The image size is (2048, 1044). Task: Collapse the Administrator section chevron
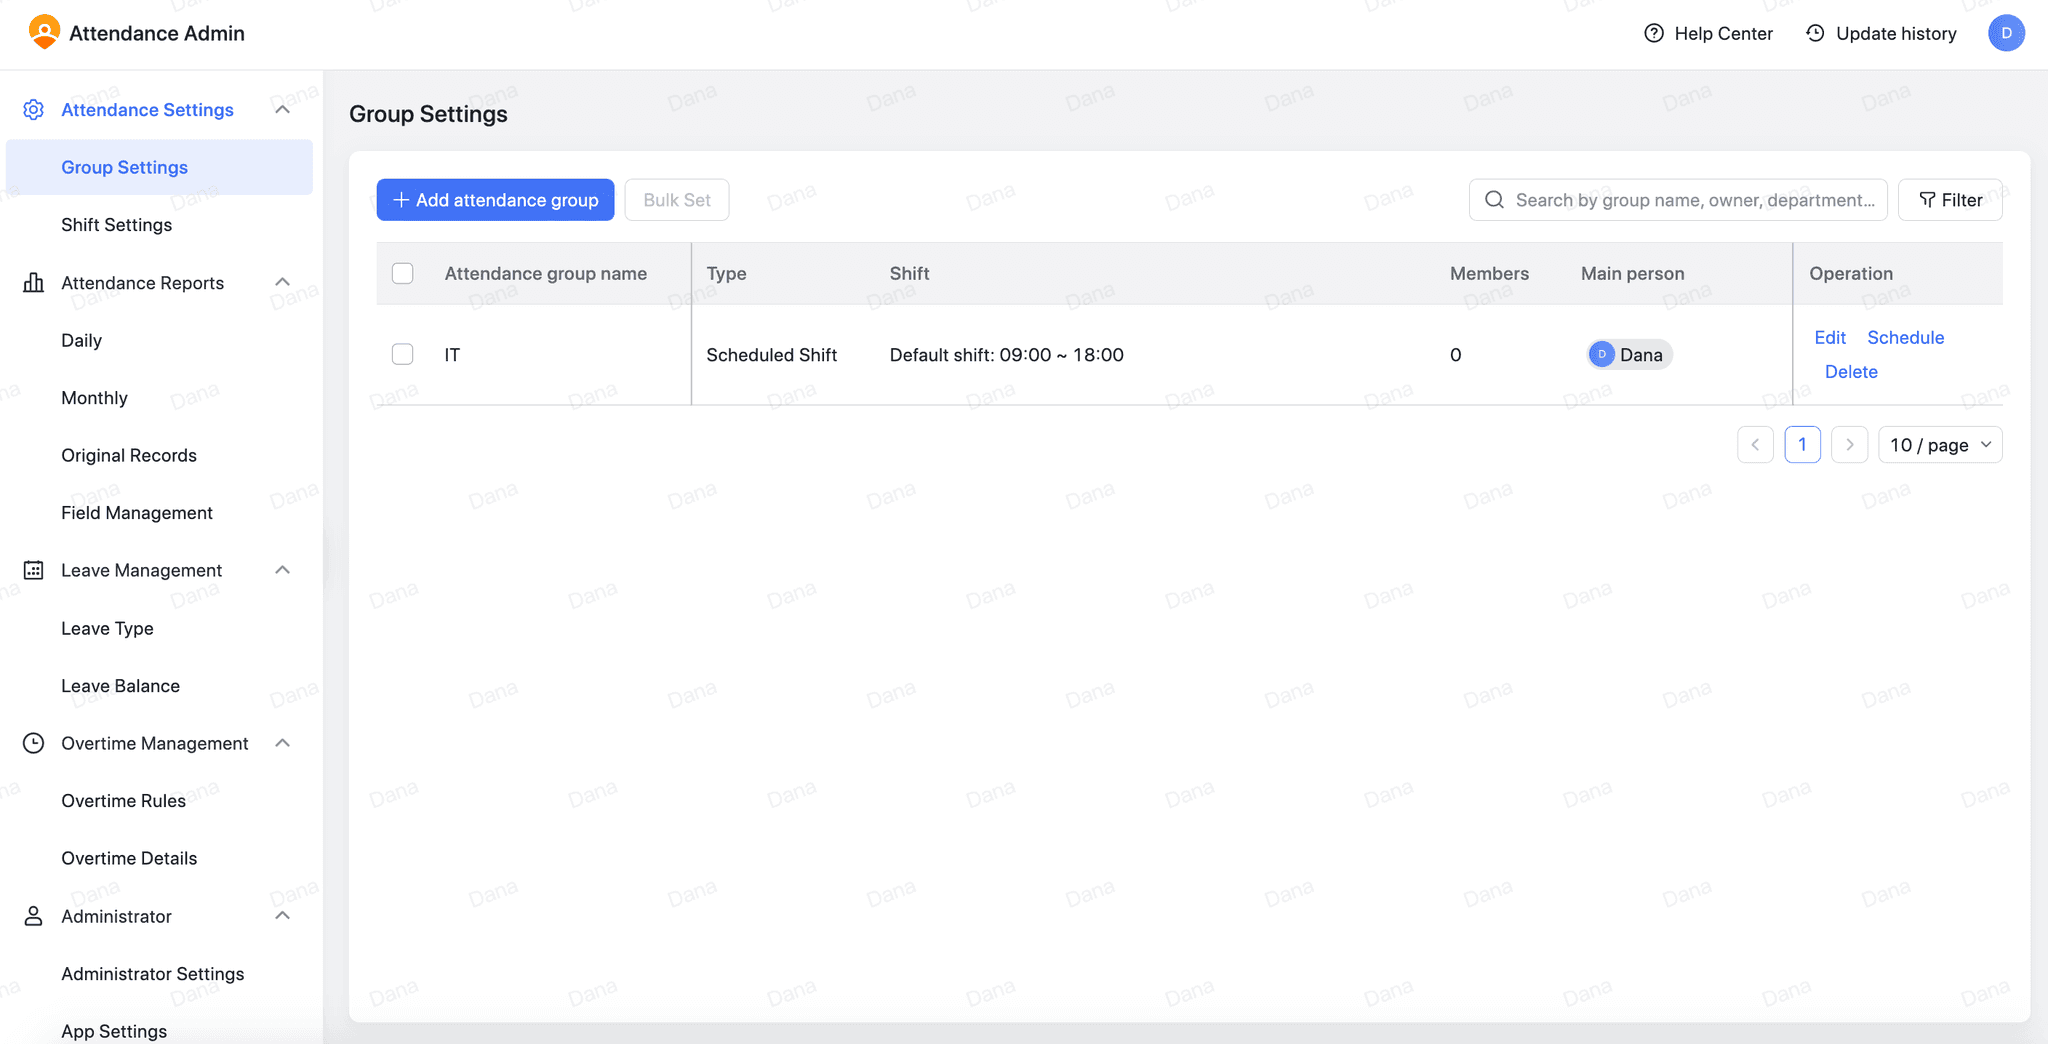(283, 916)
